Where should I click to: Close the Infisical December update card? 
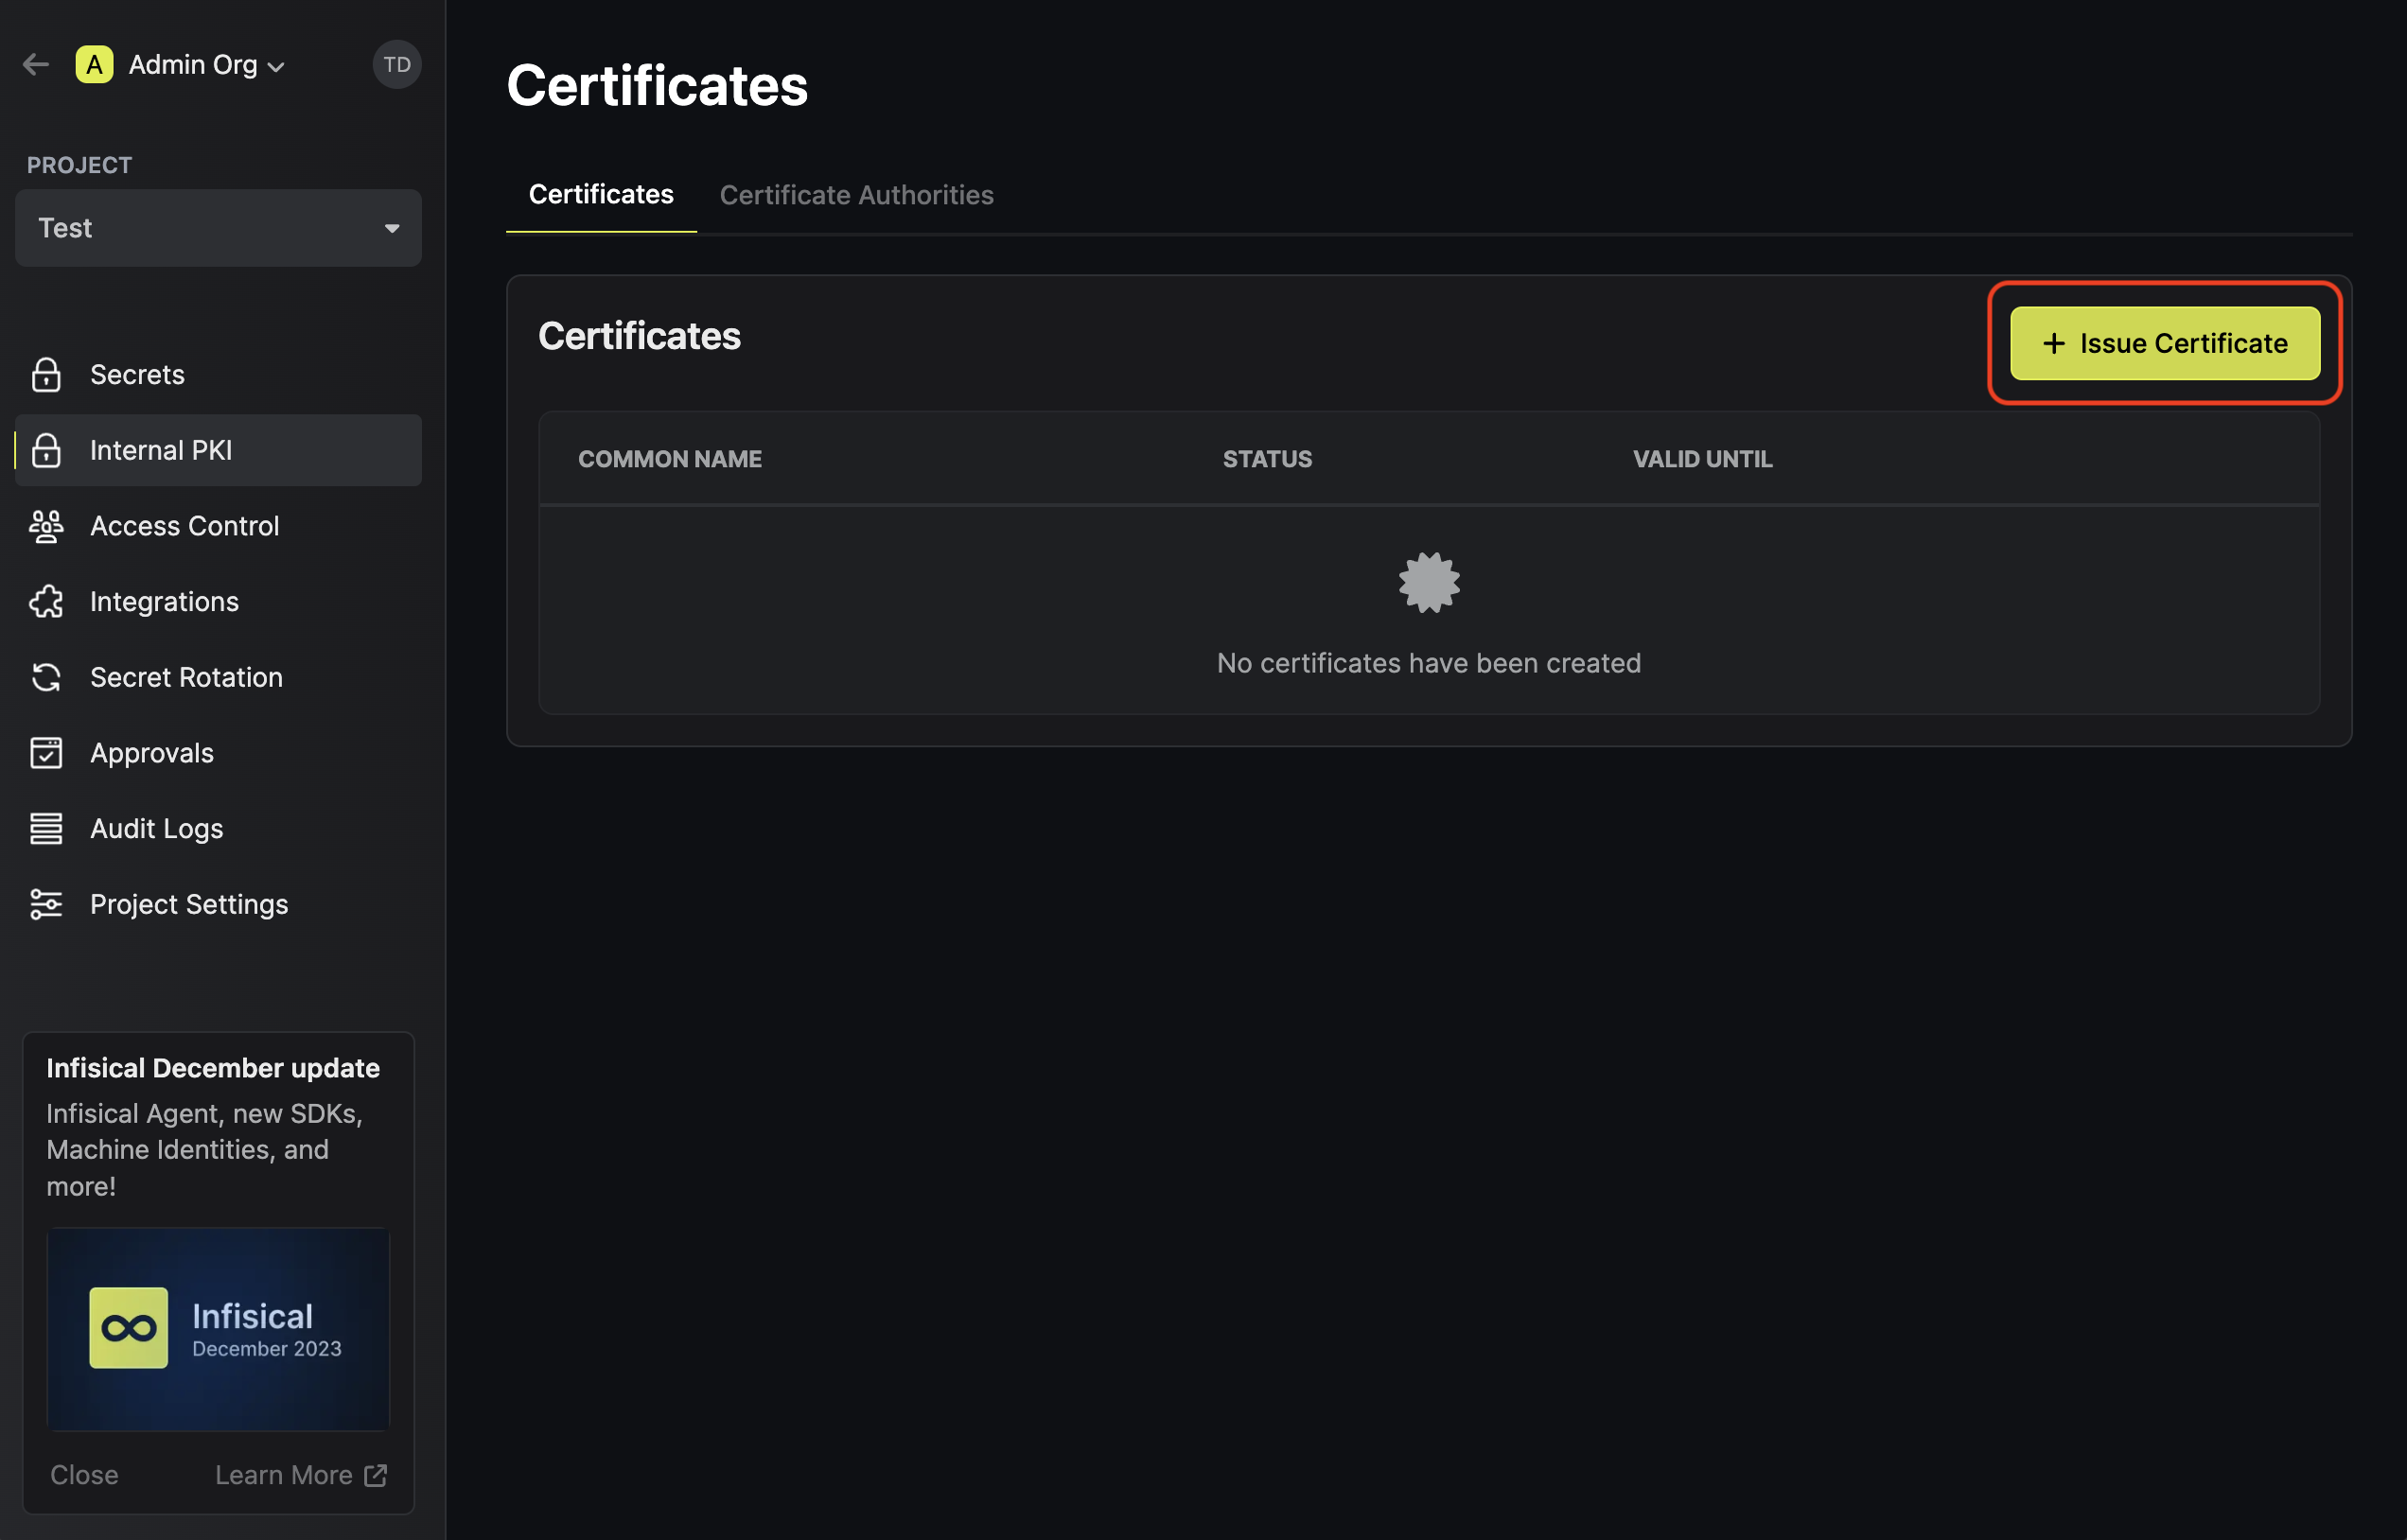84,1475
